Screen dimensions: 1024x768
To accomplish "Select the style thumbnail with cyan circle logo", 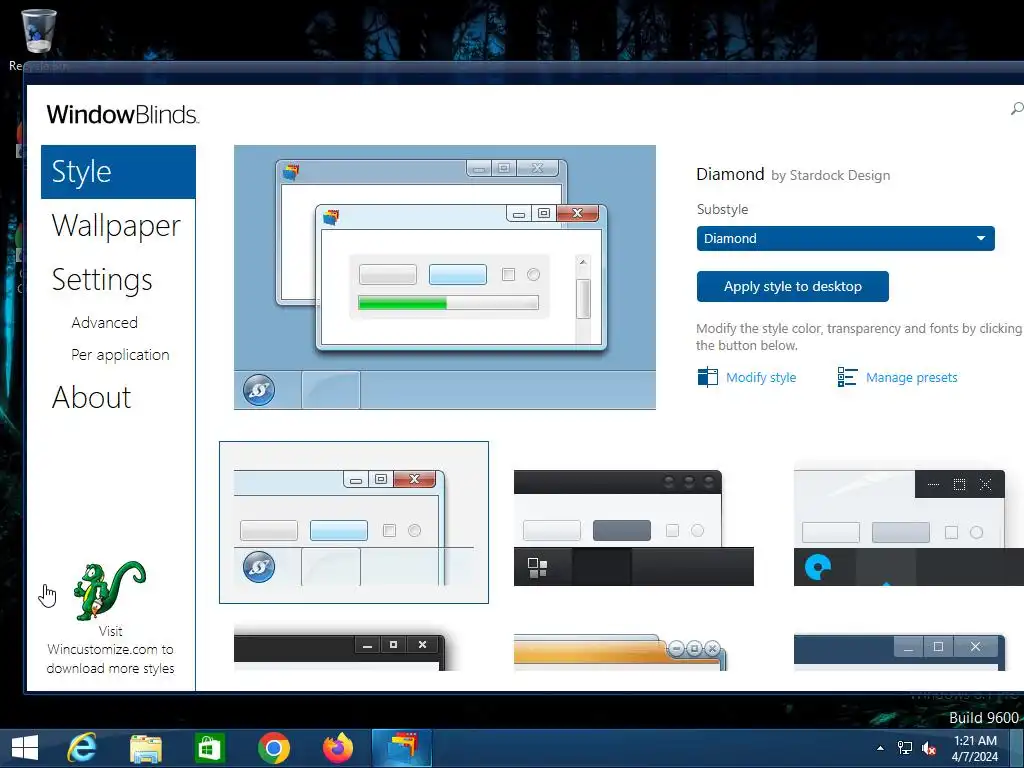I will [908, 527].
